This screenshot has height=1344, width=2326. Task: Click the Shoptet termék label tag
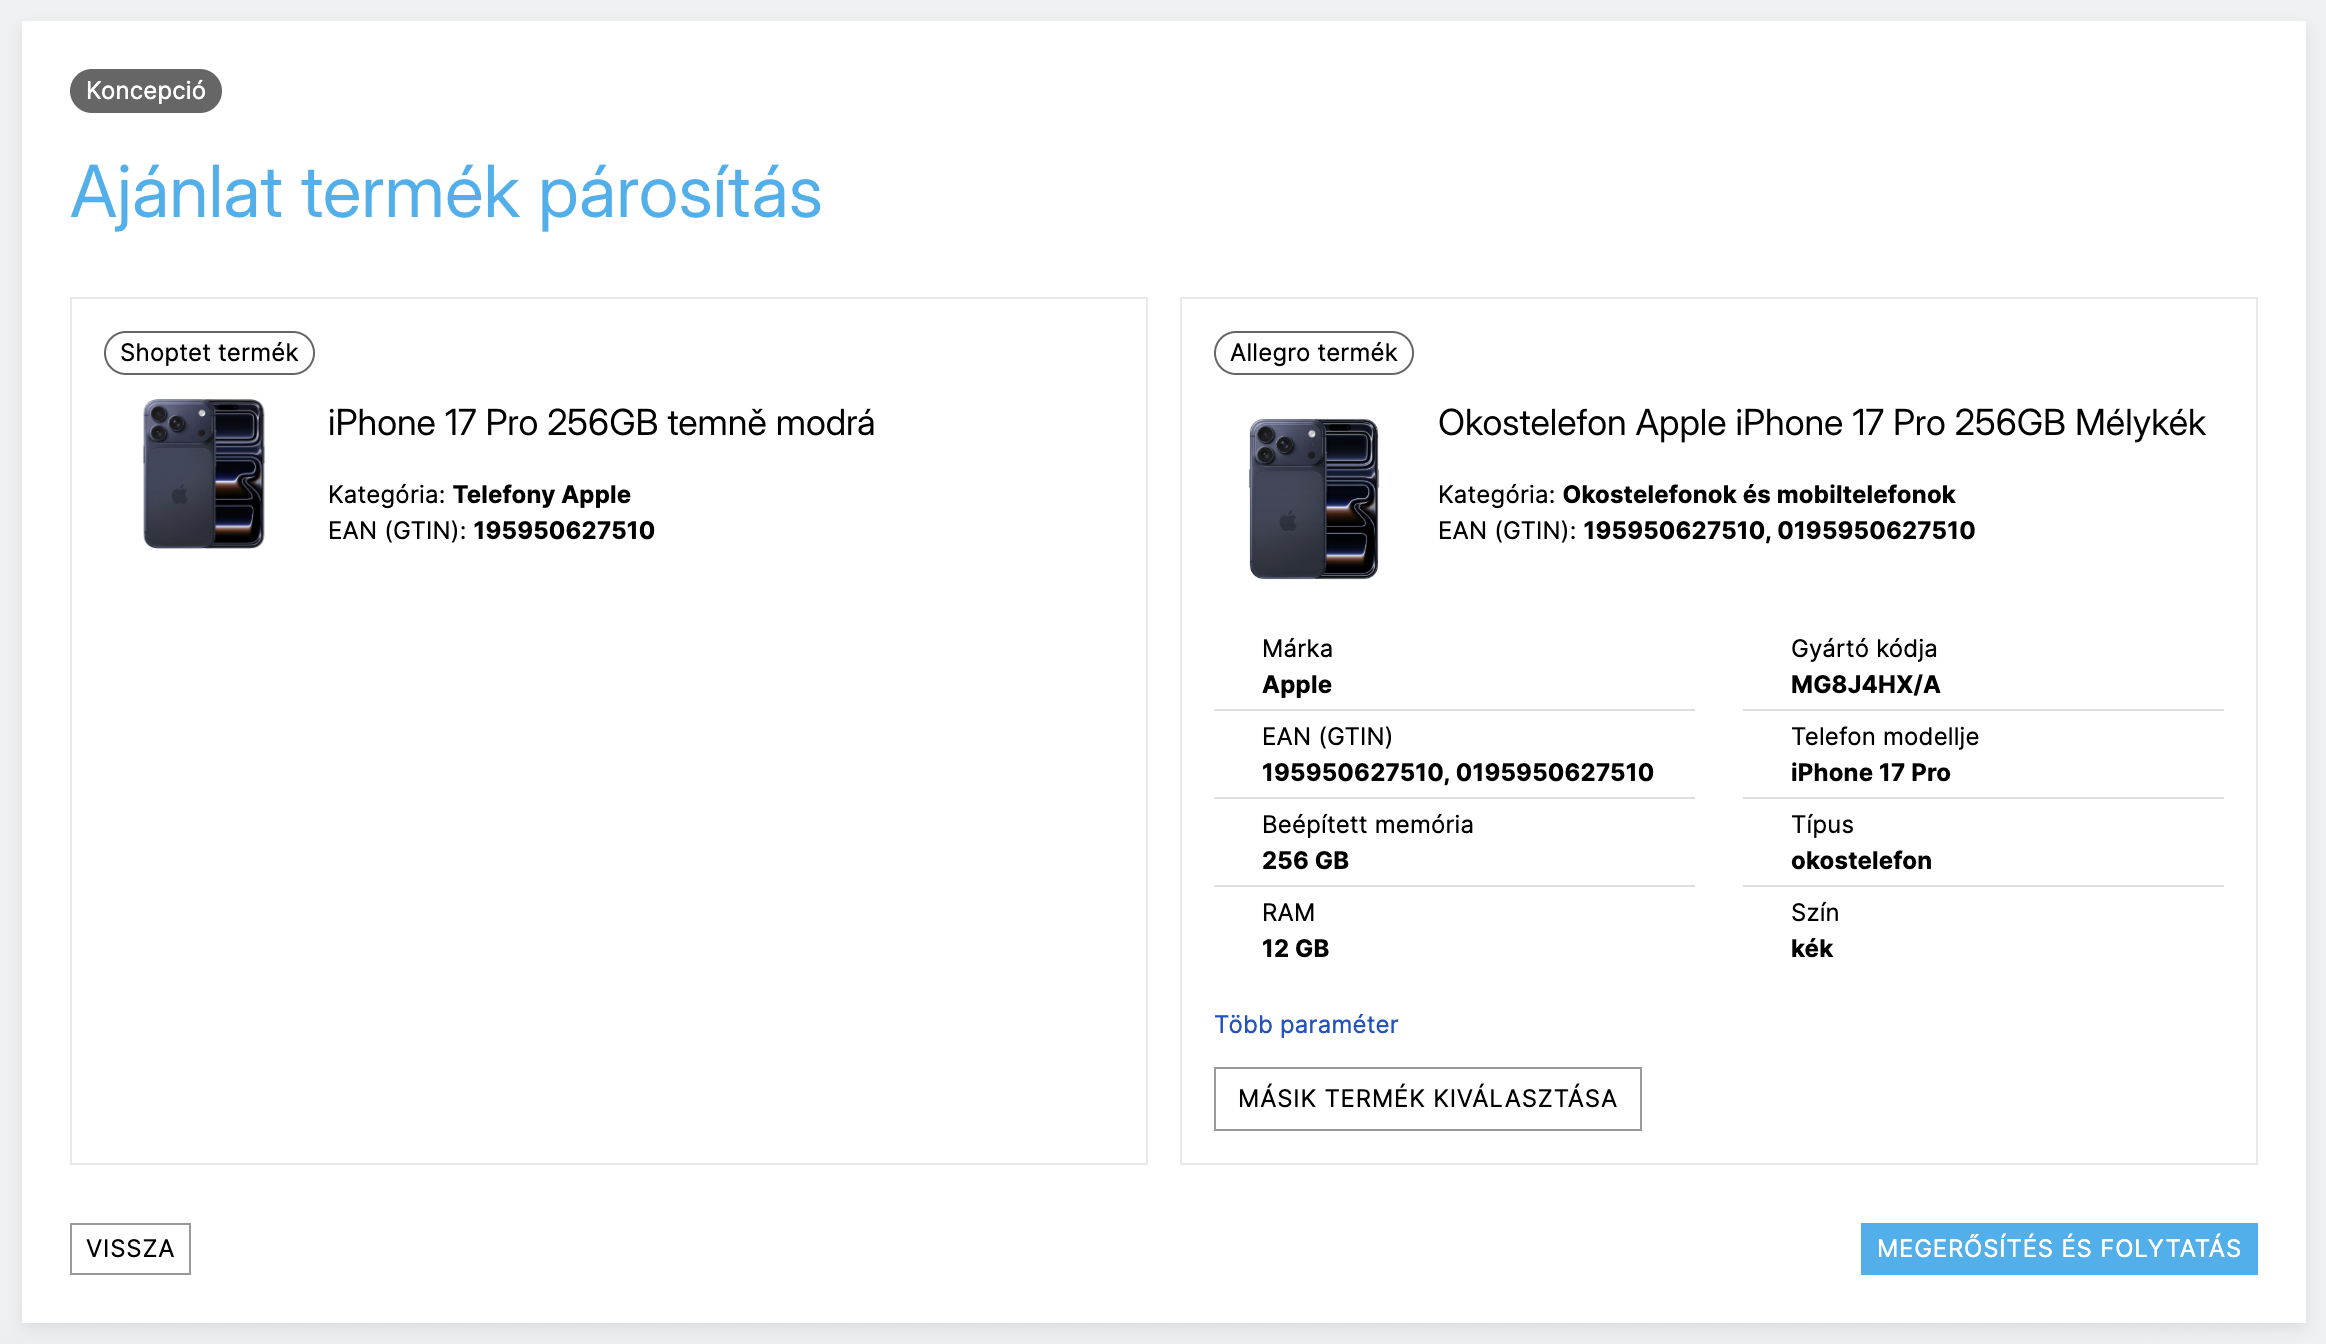click(x=209, y=353)
